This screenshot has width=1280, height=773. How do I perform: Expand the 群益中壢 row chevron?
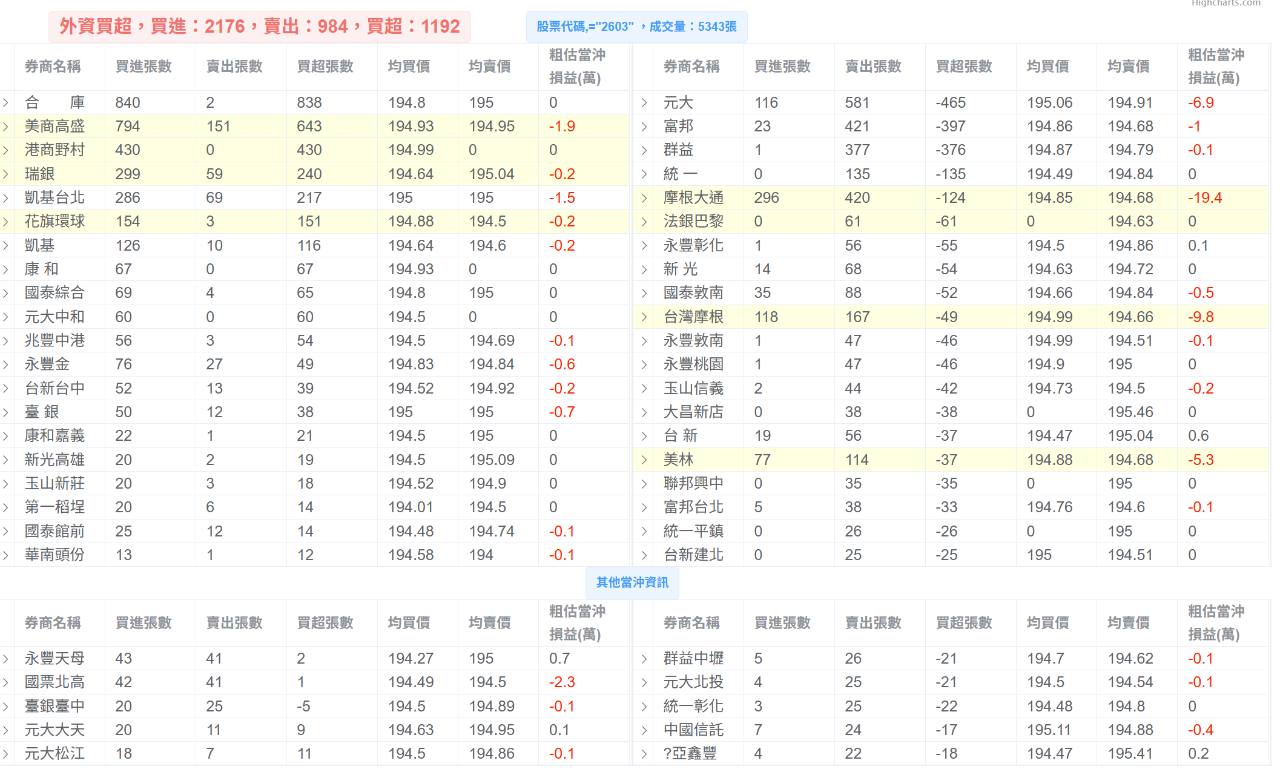point(644,658)
